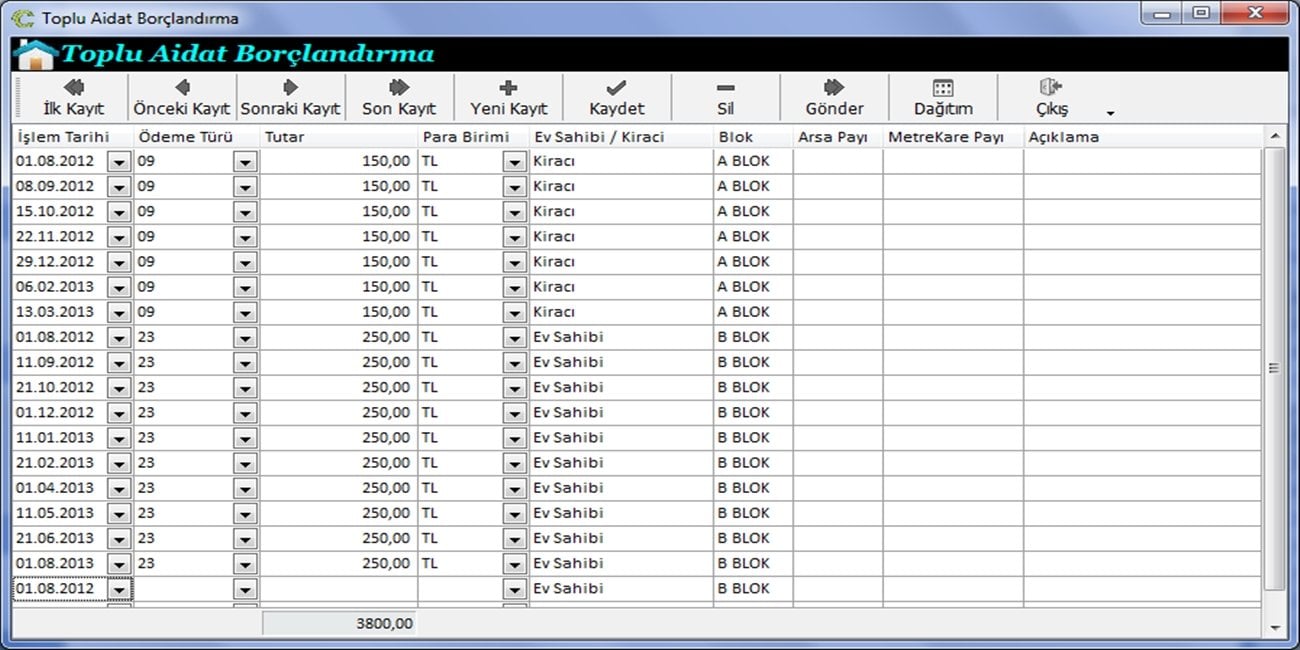Open Ödeme Türü dropdown in the 08.09.2012 row

click(245, 187)
